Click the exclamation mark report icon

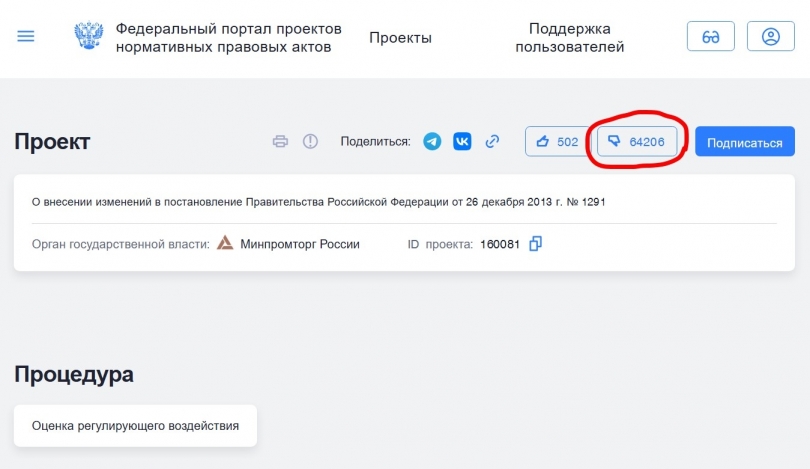pos(310,142)
